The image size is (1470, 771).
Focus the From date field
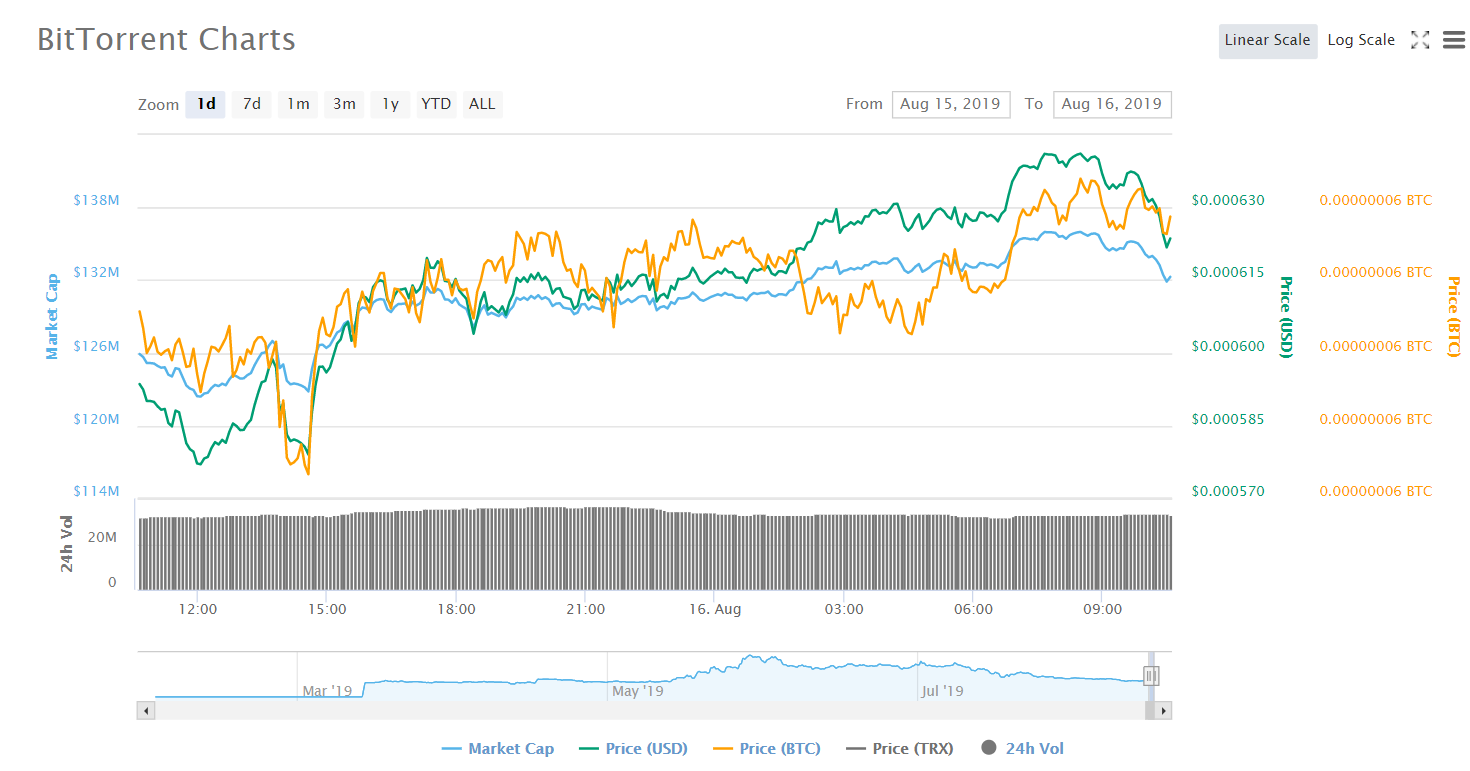tap(951, 104)
